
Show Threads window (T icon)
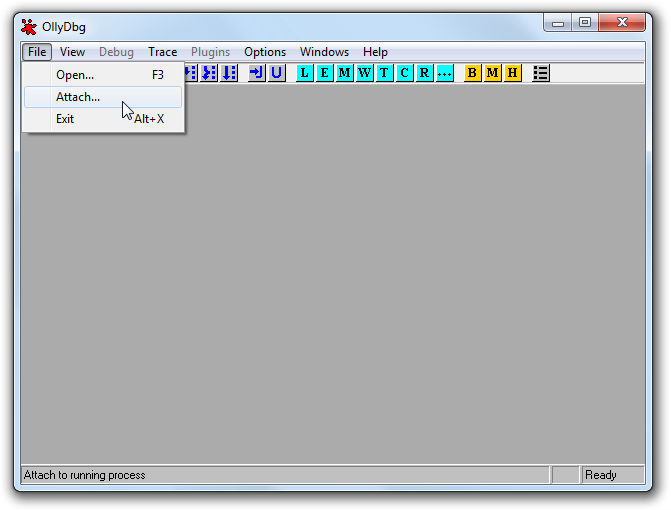point(384,73)
